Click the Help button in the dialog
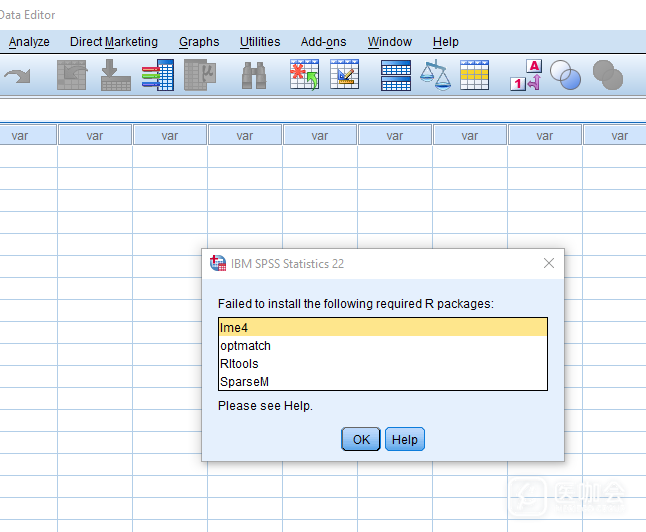 pyautogui.click(x=404, y=439)
